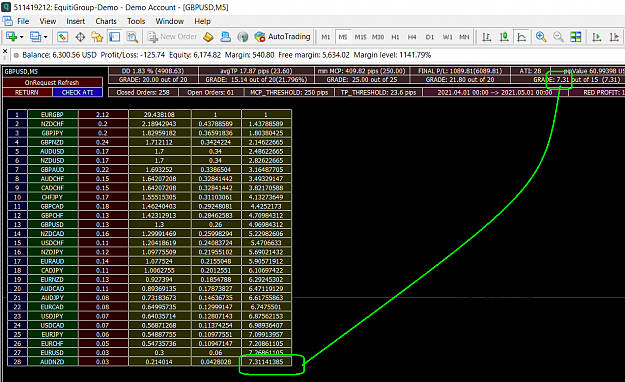625x382 pixels.
Task: Click the blue CHECK ATI button
Action: coord(77,92)
